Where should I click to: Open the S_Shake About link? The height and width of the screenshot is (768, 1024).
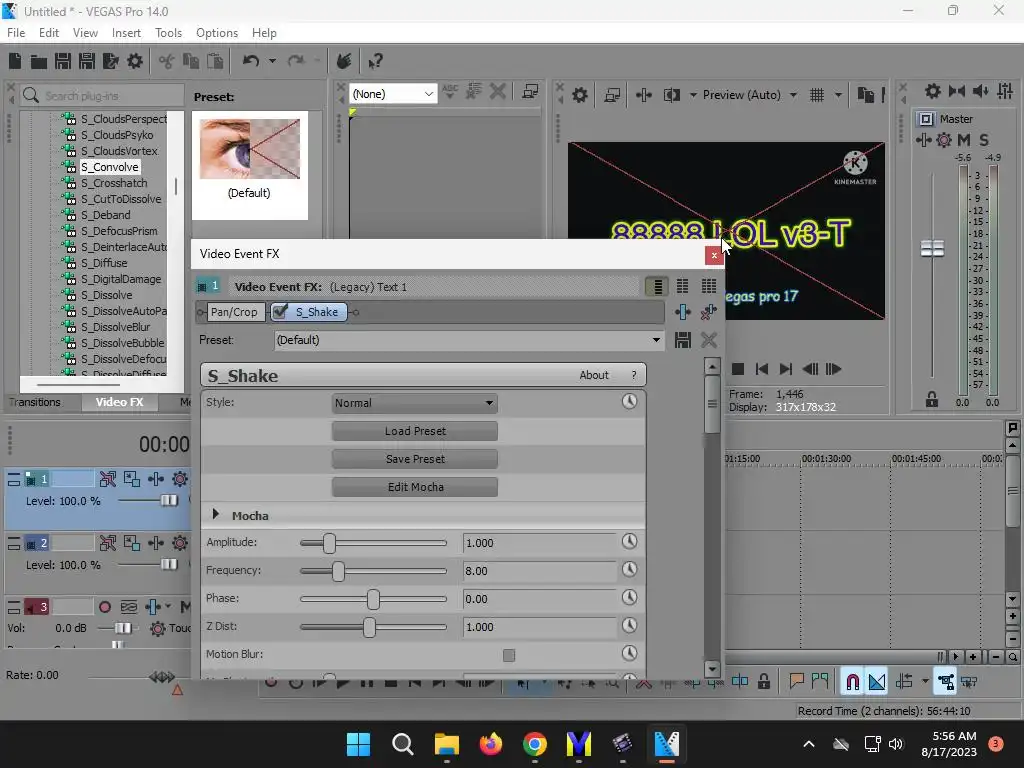[594, 375]
